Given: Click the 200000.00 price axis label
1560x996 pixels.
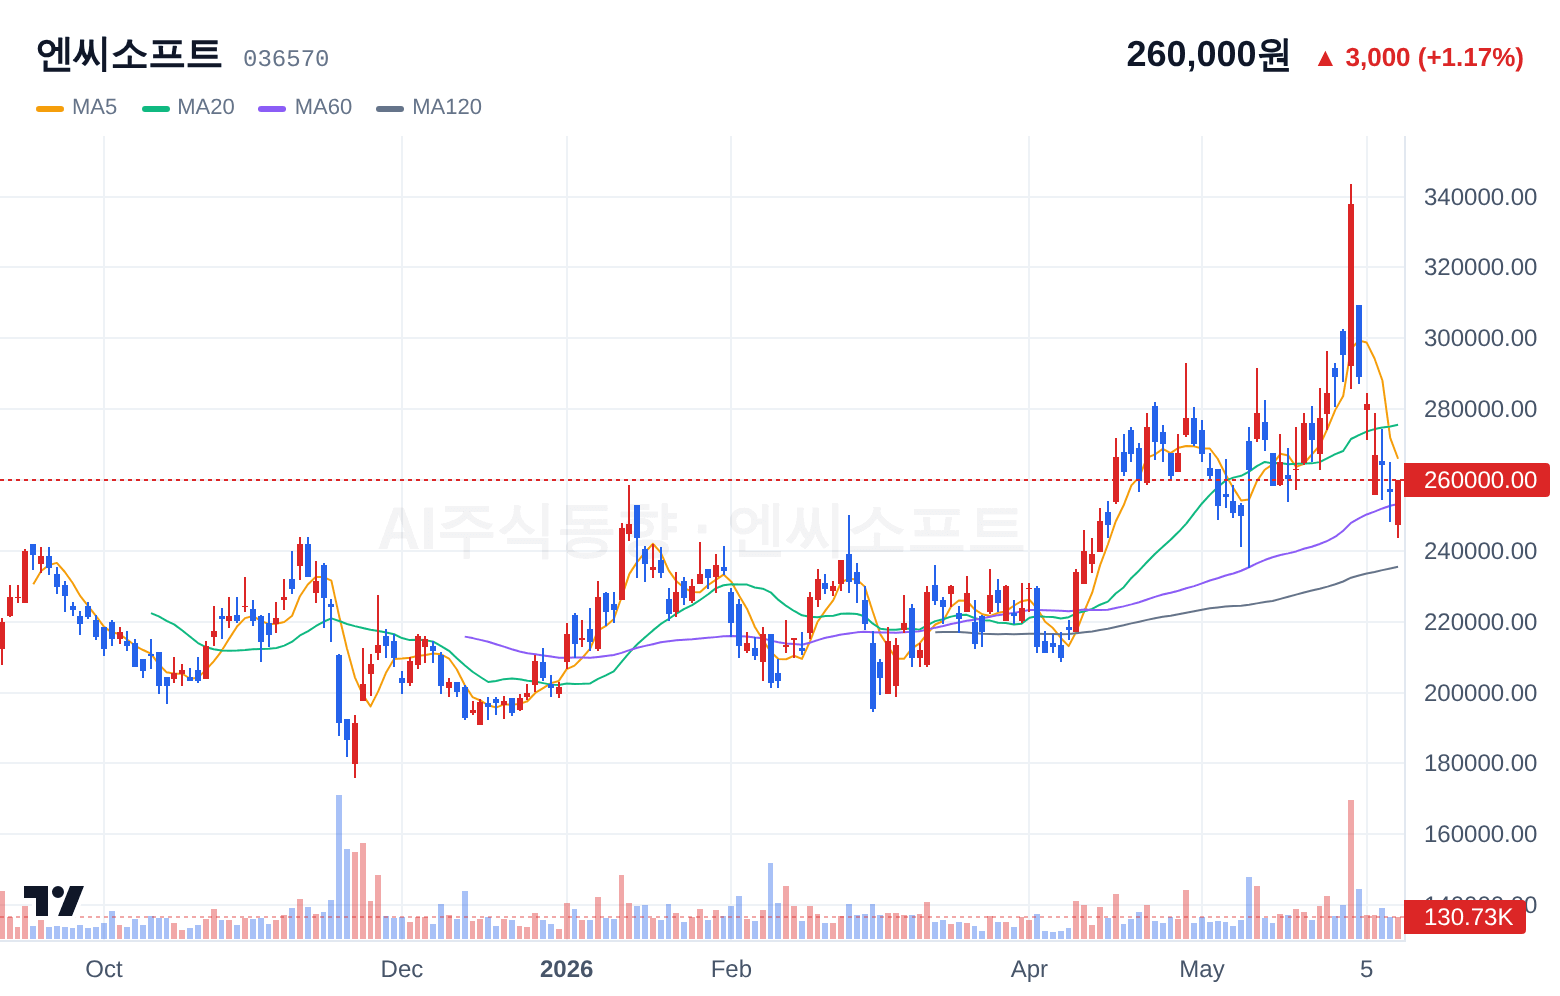Looking at the screenshot, I should 1480,693.
